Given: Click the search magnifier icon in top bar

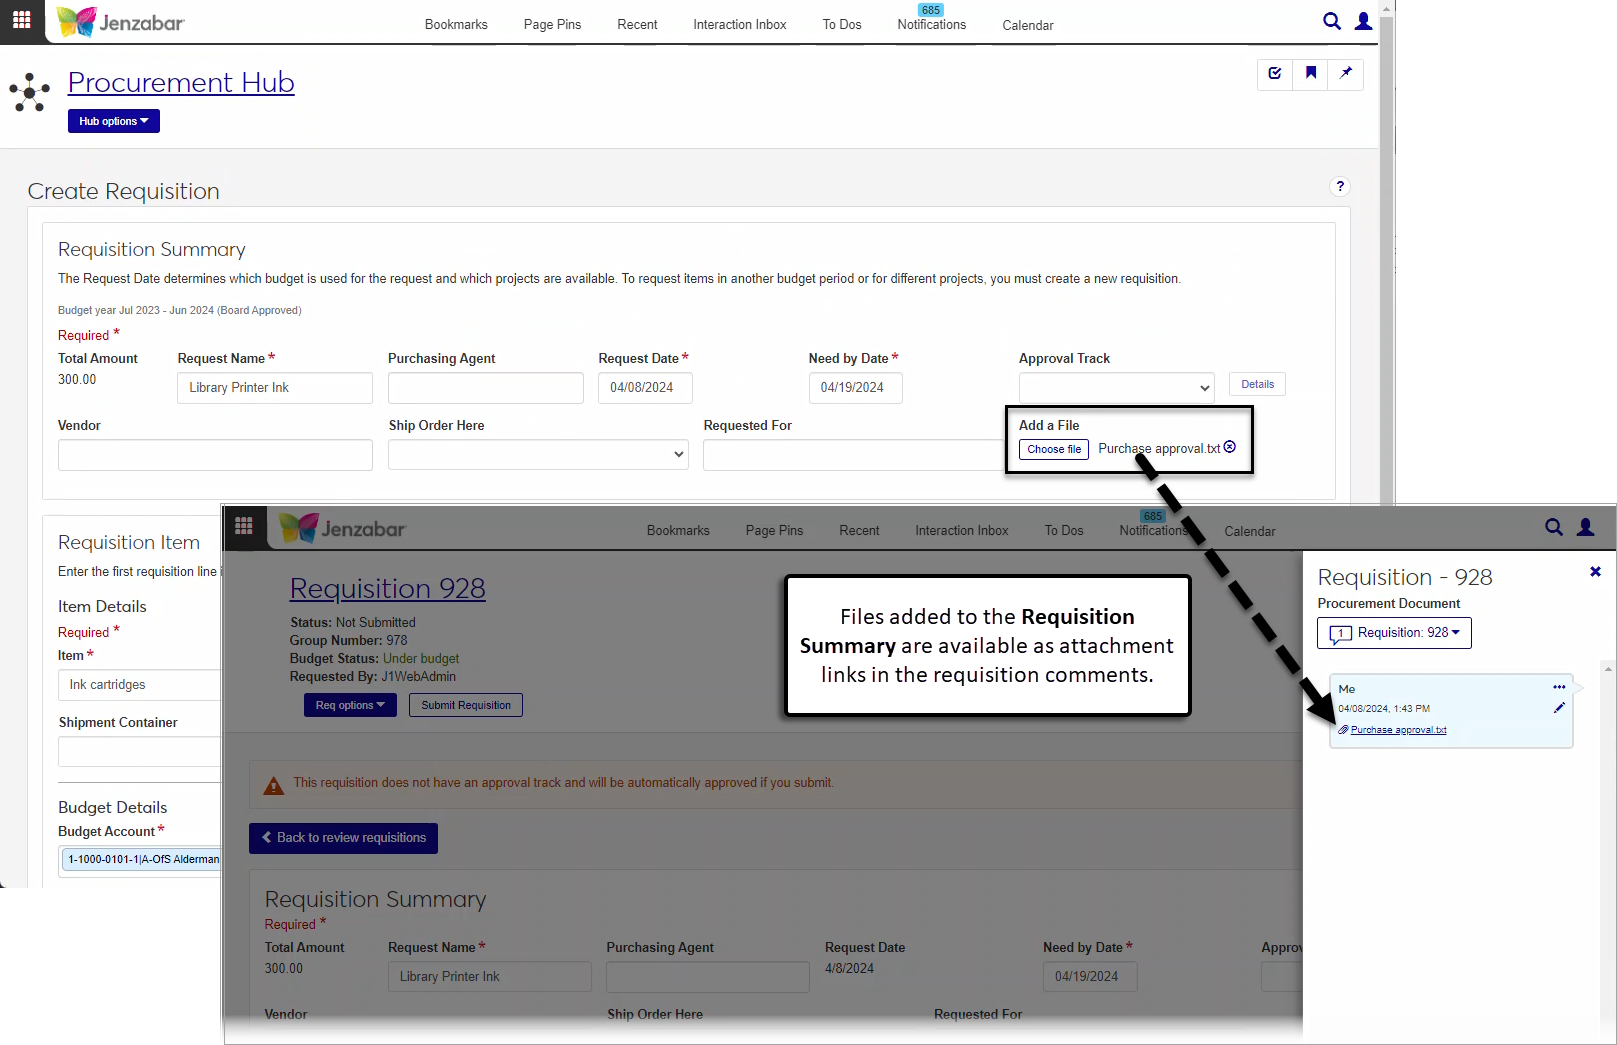Looking at the screenshot, I should coord(1331,21).
